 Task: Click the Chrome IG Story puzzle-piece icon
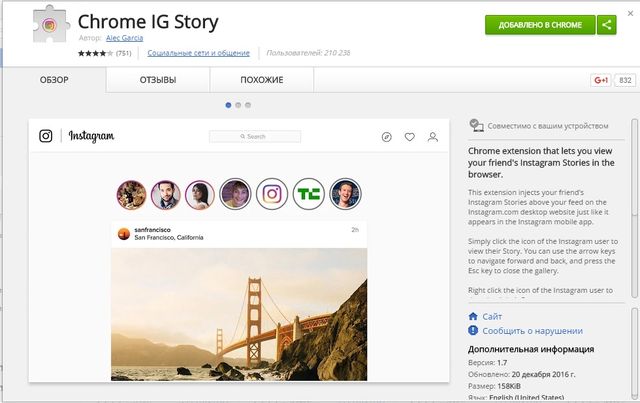(50, 24)
